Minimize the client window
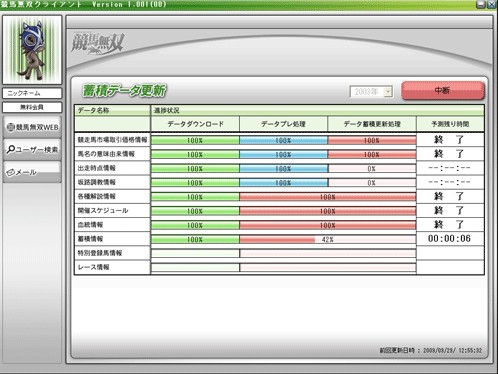Screen dimensions: 498x374 pyautogui.click(x=480, y=4)
